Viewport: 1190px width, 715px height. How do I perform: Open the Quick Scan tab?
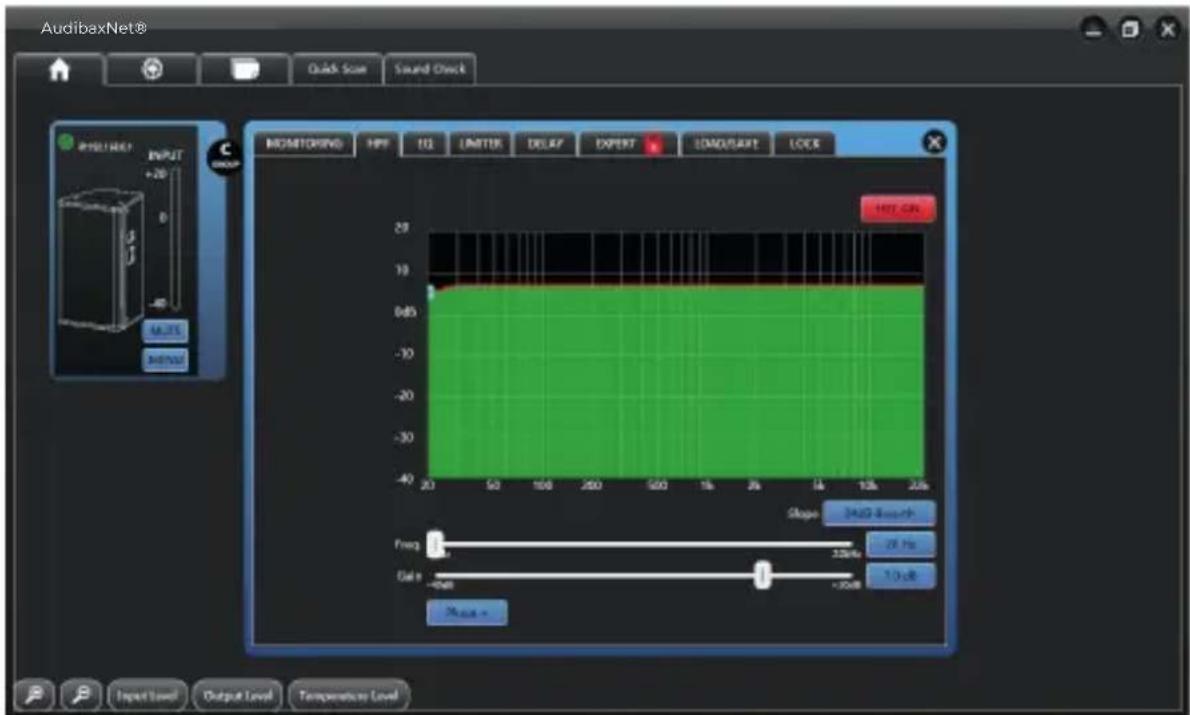[x=337, y=69]
